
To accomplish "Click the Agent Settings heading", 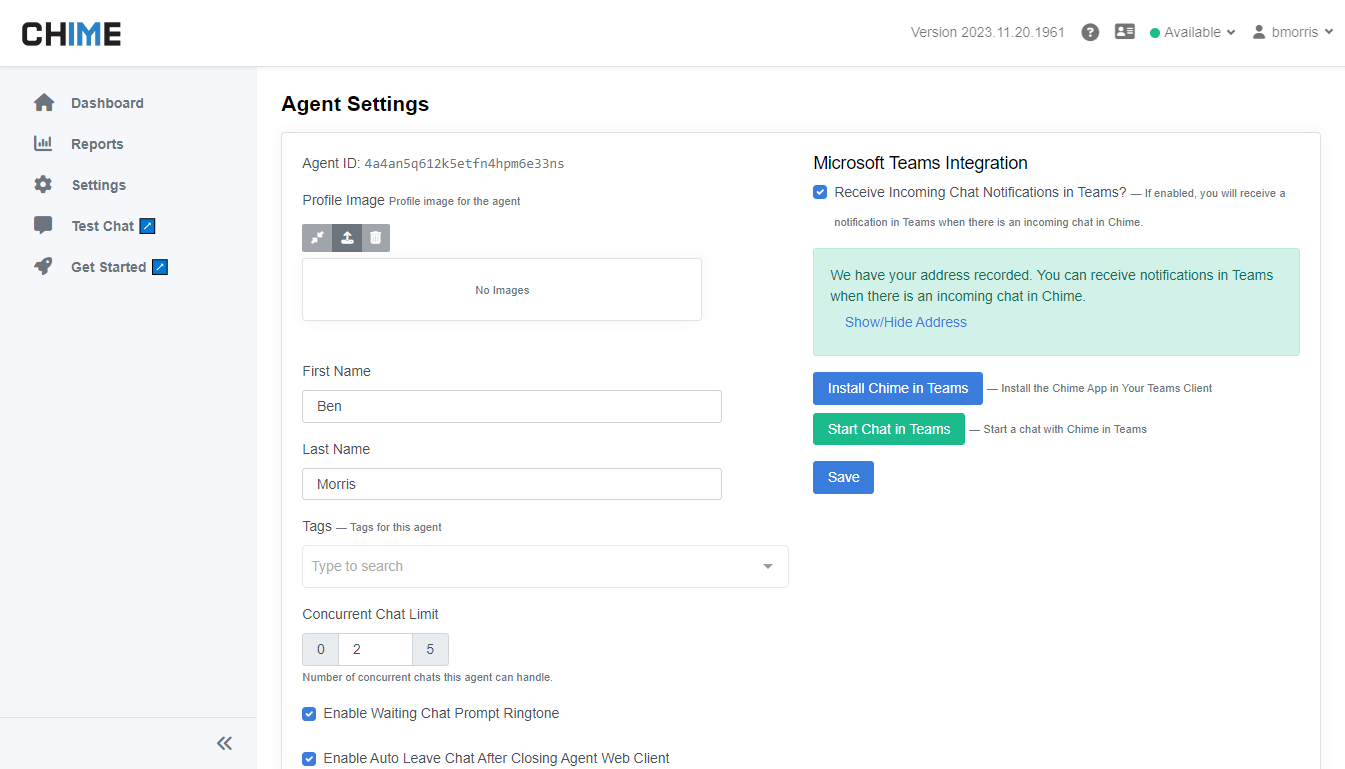I will point(355,104).
